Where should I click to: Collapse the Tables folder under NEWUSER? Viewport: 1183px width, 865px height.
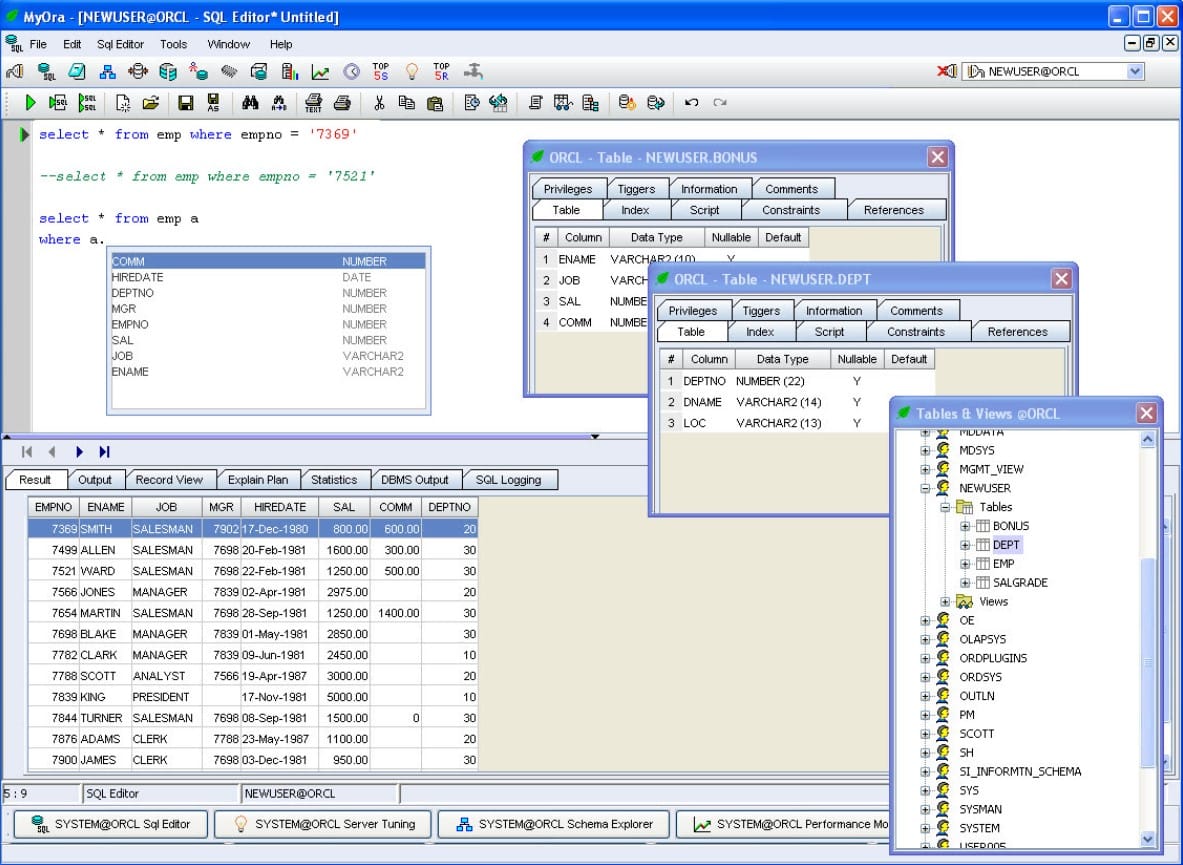coord(945,507)
